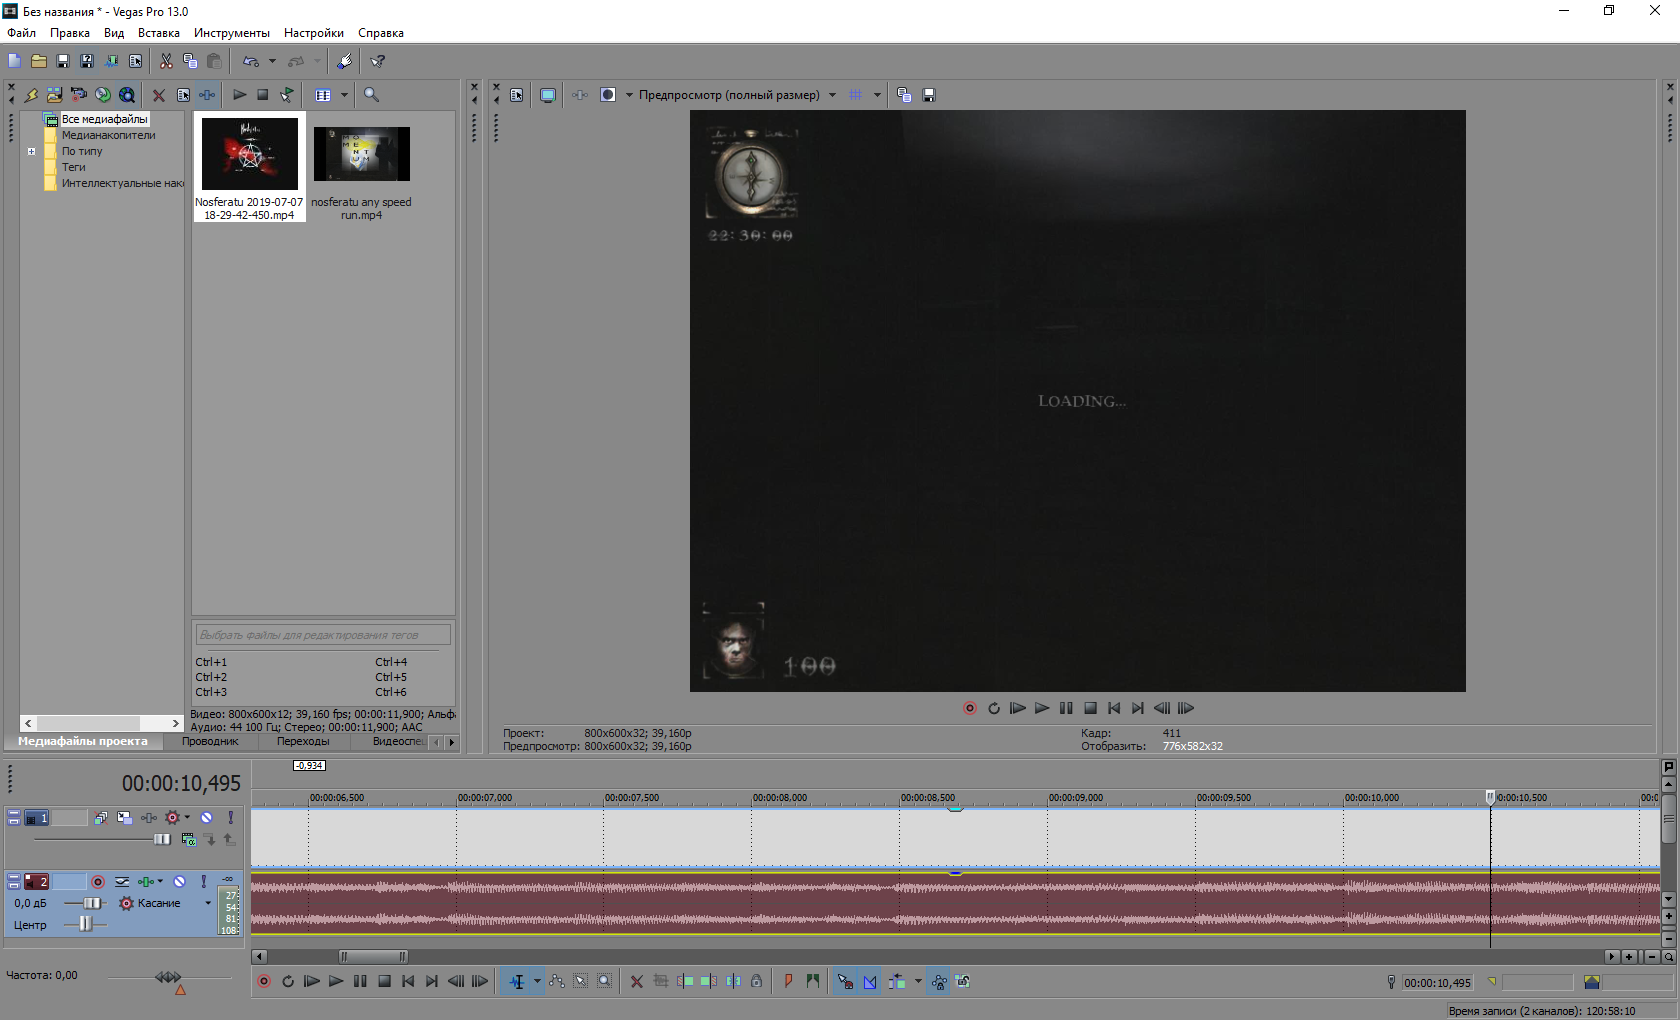Screen dimensions: 1680x1020
Task: Adjust video track 1 level slider
Action: pos(162,840)
